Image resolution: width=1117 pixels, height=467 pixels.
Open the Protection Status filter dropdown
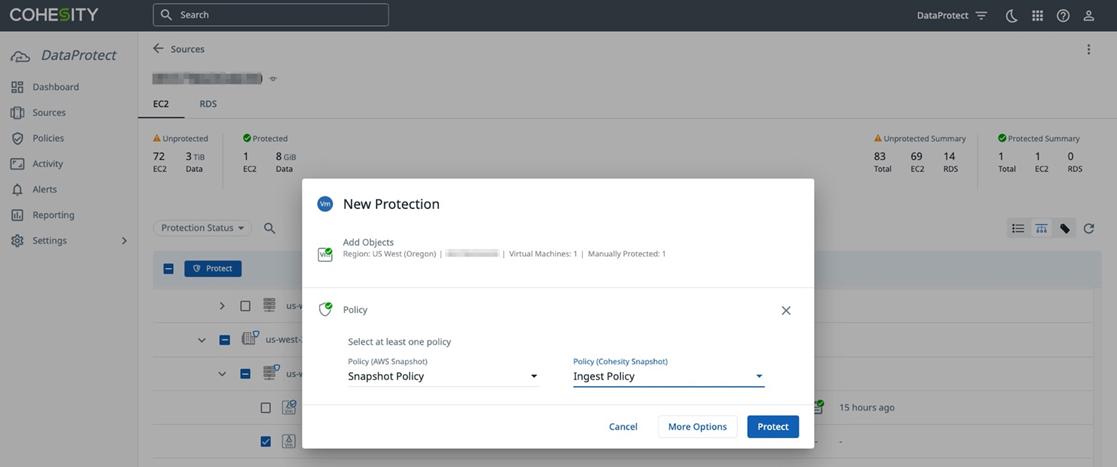(x=202, y=228)
